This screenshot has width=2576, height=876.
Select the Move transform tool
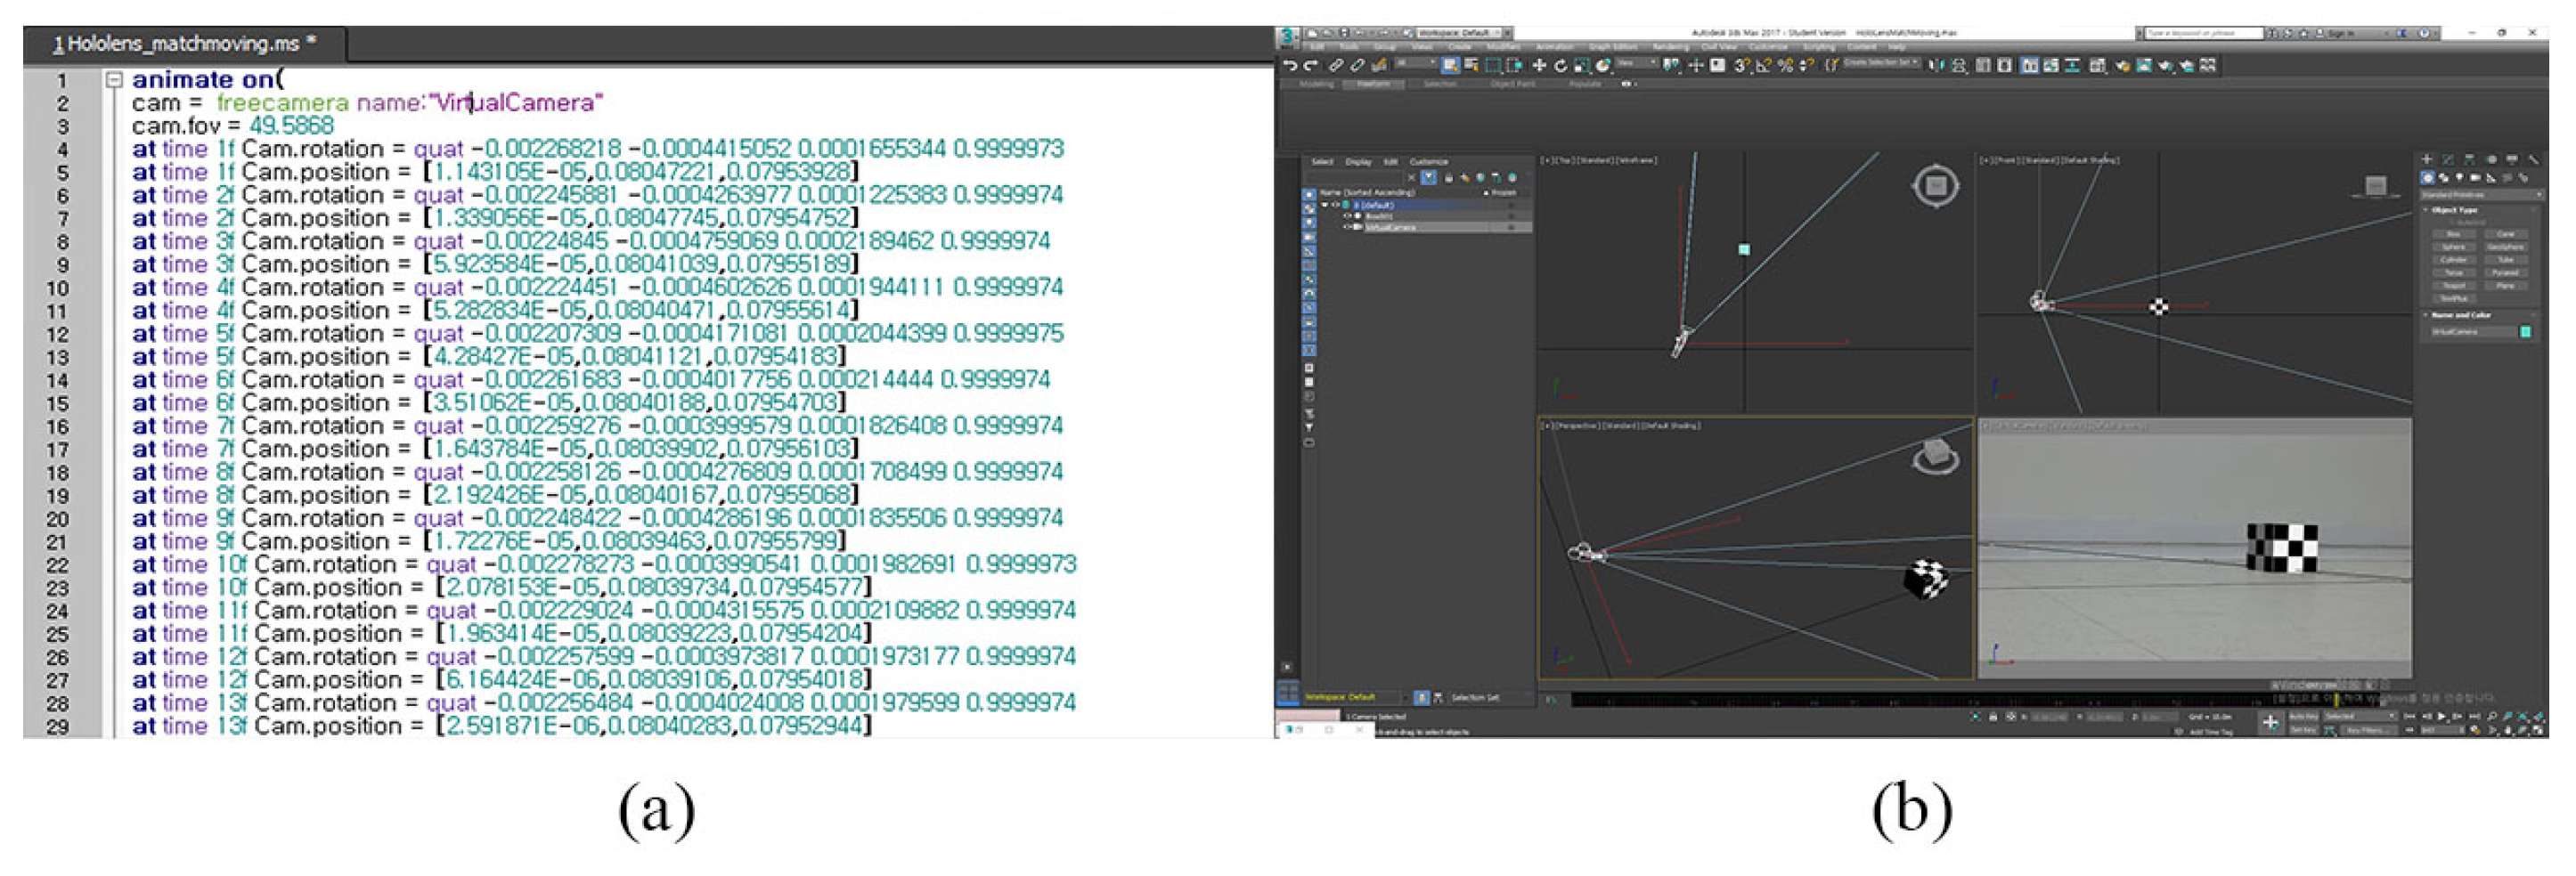[x=1539, y=66]
